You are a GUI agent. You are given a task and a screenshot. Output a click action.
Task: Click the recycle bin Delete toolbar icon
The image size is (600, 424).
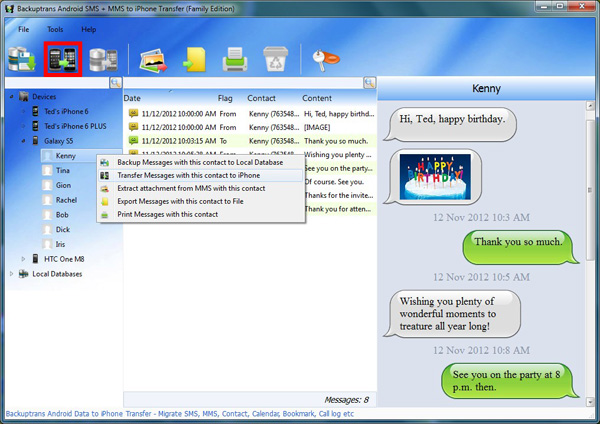point(276,59)
